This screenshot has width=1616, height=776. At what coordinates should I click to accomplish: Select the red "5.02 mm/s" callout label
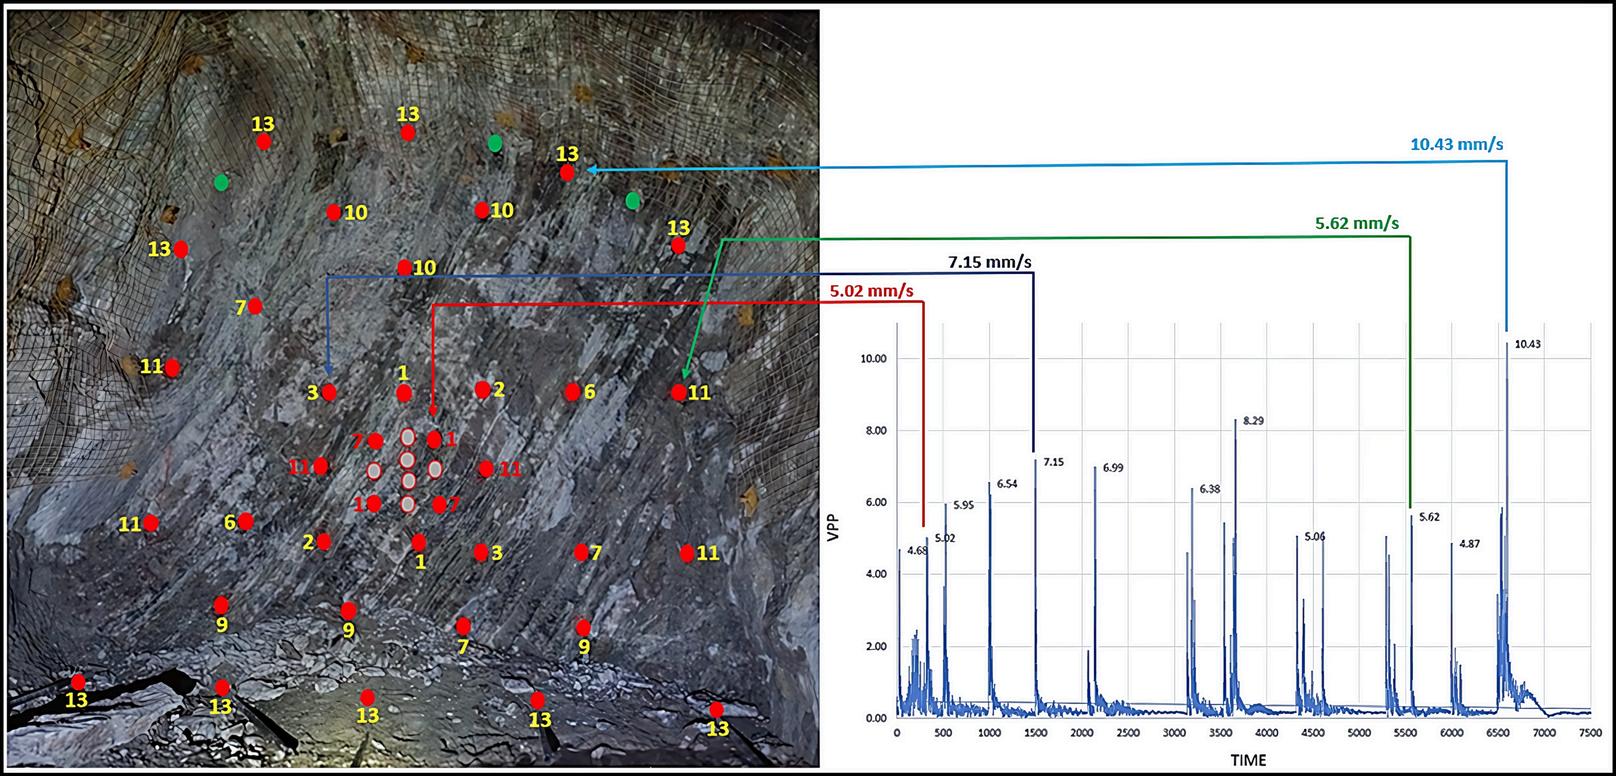coord(872,292)
